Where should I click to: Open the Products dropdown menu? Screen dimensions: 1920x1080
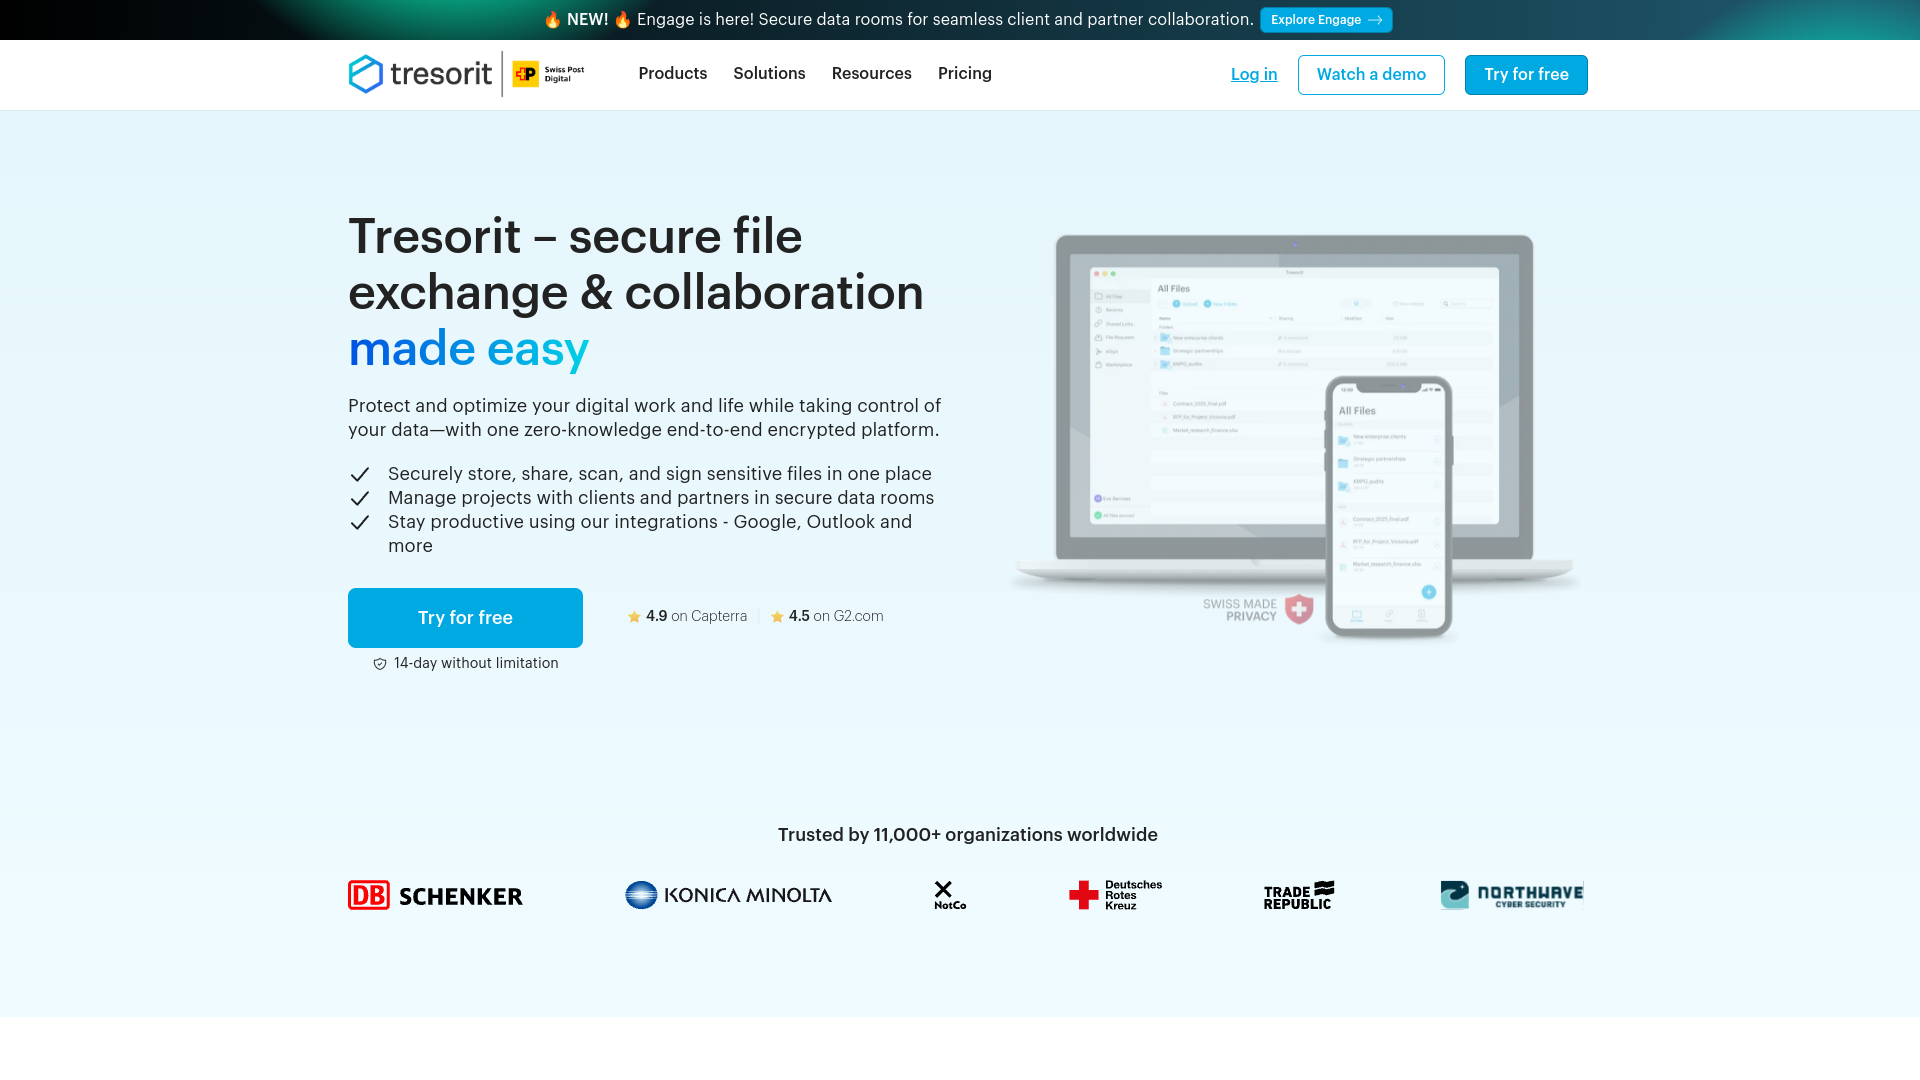672,74
